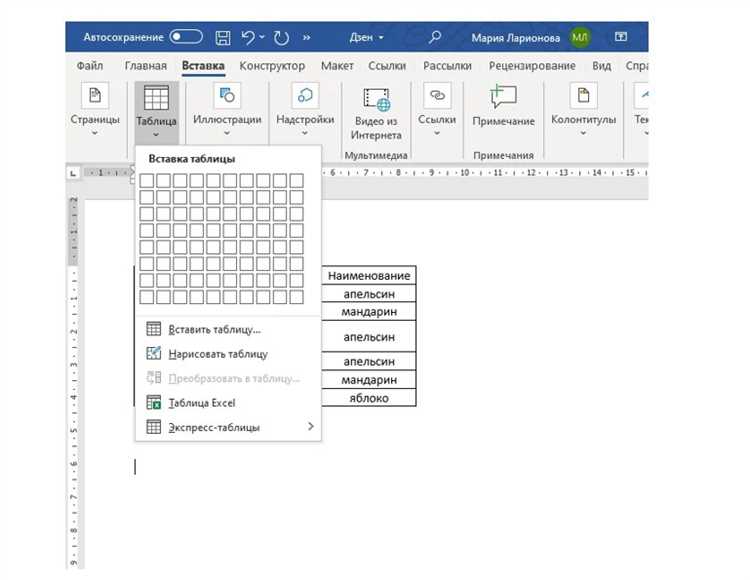The width and height of the screenshot is (750, 580).
Task: Open the Рецензирование tab
Action: click(532, 66)
